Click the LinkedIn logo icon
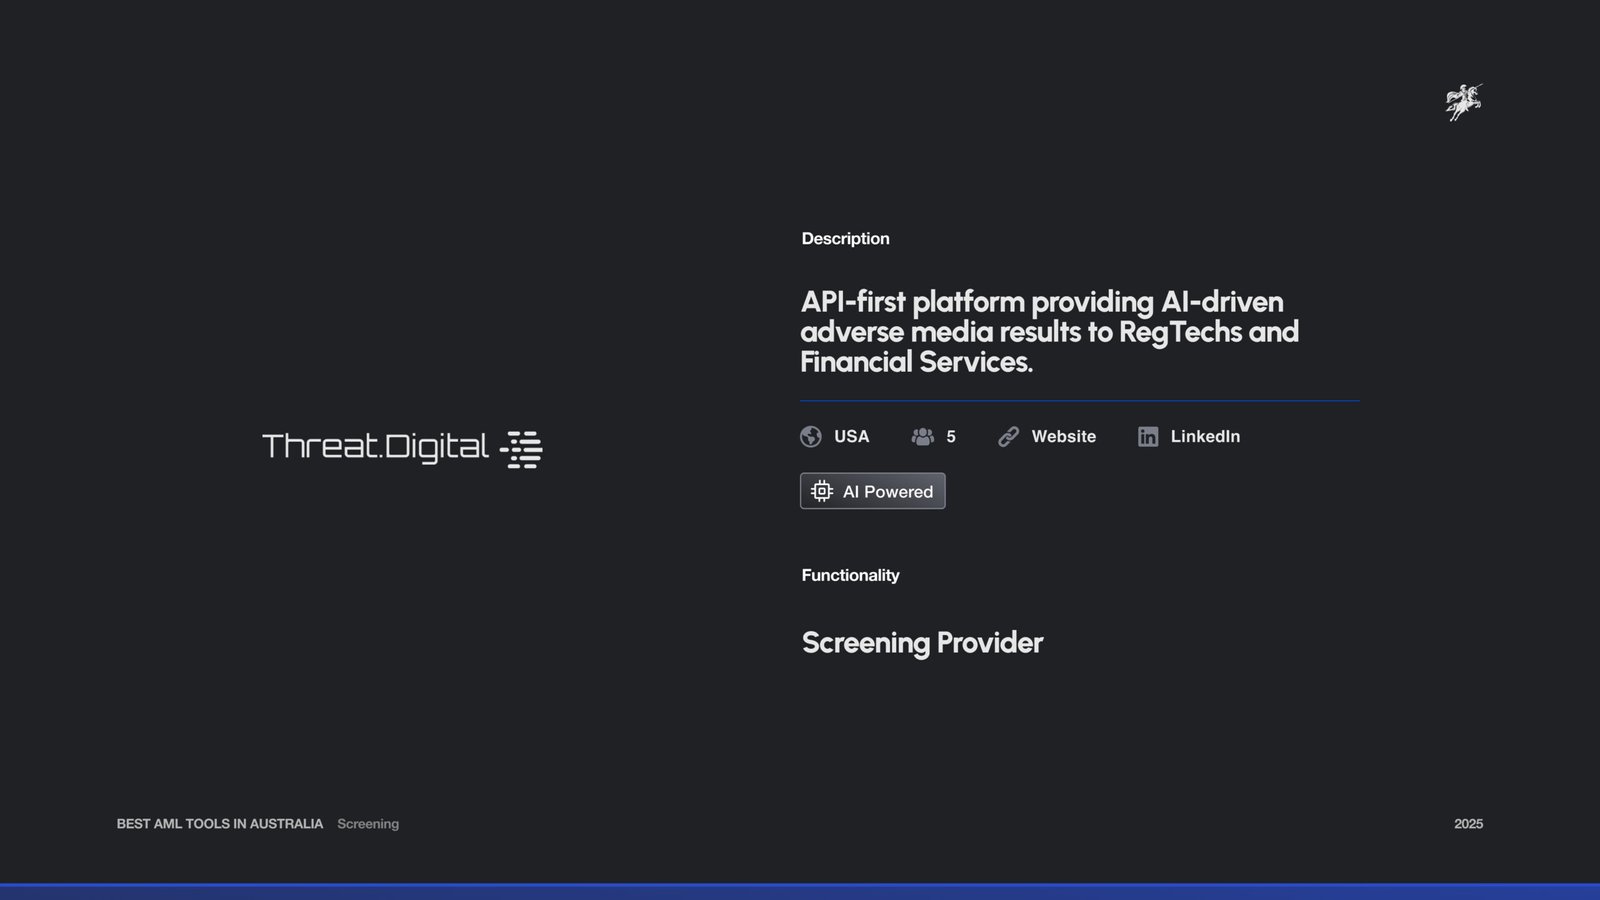This screenshot has width=1600, height=900. (x=1148, y=437)
